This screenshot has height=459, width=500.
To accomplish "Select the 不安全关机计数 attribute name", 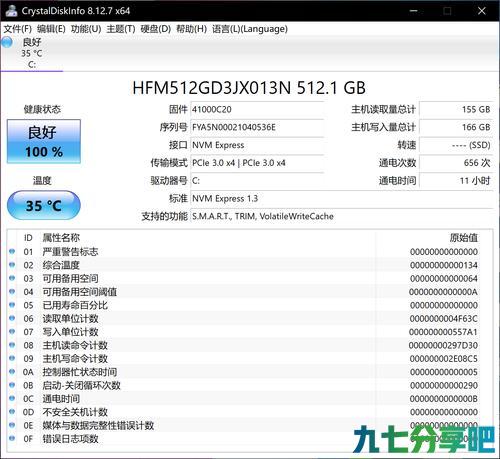I will [75, 412].
